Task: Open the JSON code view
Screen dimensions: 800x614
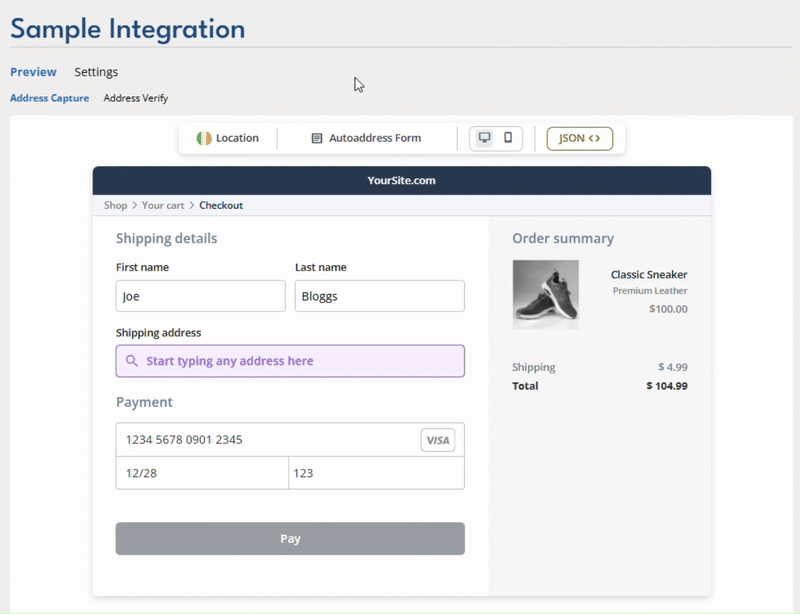Action: 579,138
